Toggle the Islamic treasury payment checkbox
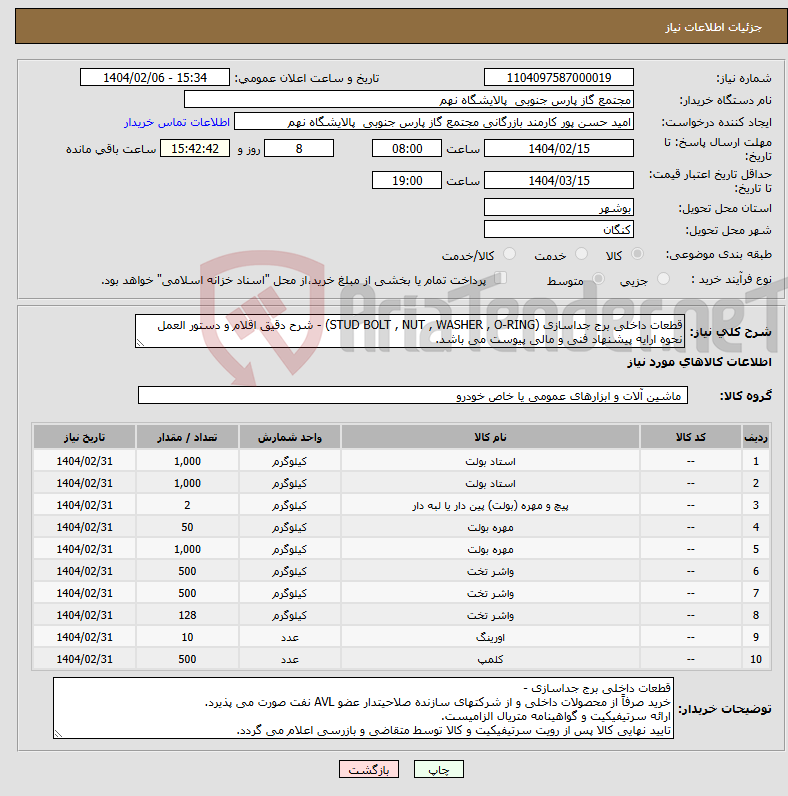This screenshot has width=788, height=796. pos(501,278)
